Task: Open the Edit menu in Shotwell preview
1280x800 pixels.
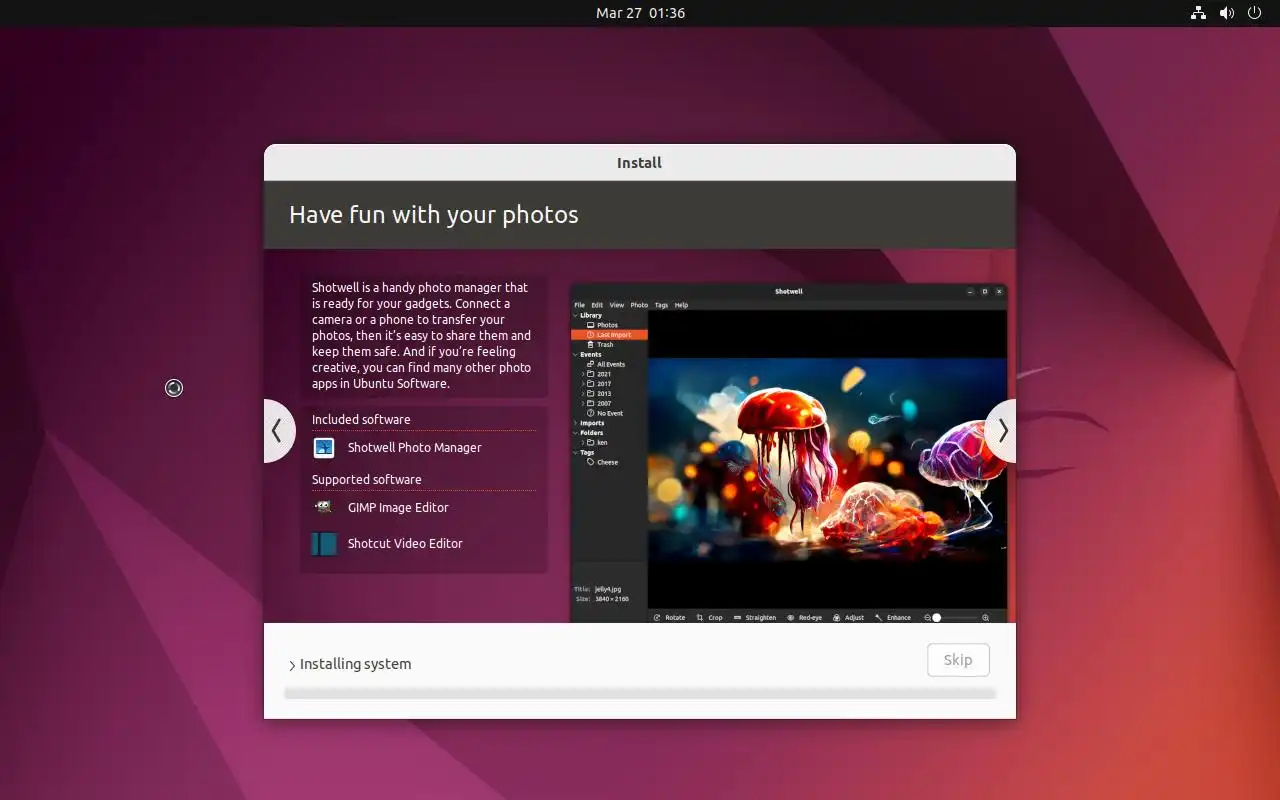Action: [597, 305]
